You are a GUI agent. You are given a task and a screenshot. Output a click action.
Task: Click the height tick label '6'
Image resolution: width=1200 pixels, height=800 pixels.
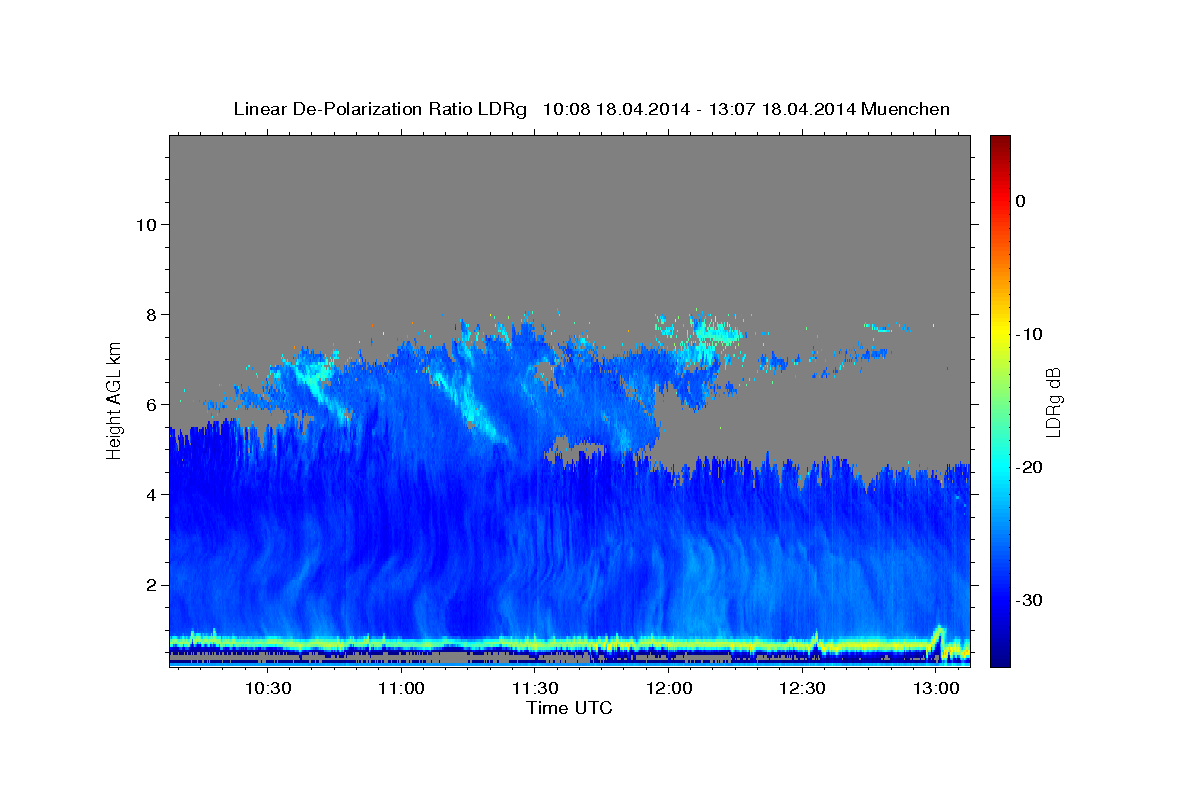(151, 404)
